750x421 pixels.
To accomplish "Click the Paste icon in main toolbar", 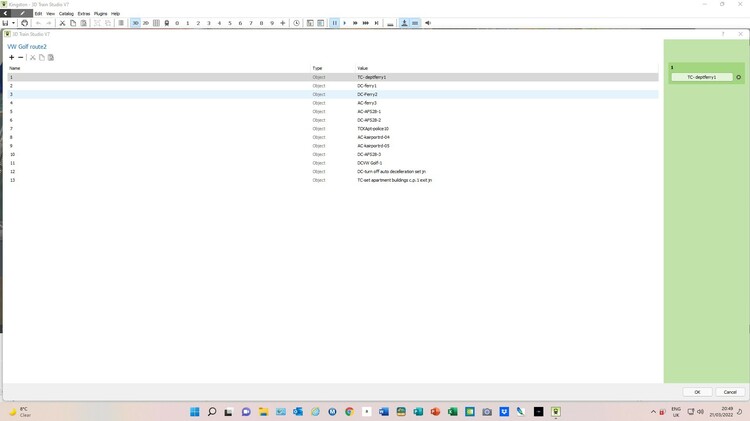I will (x=83, y=23).
